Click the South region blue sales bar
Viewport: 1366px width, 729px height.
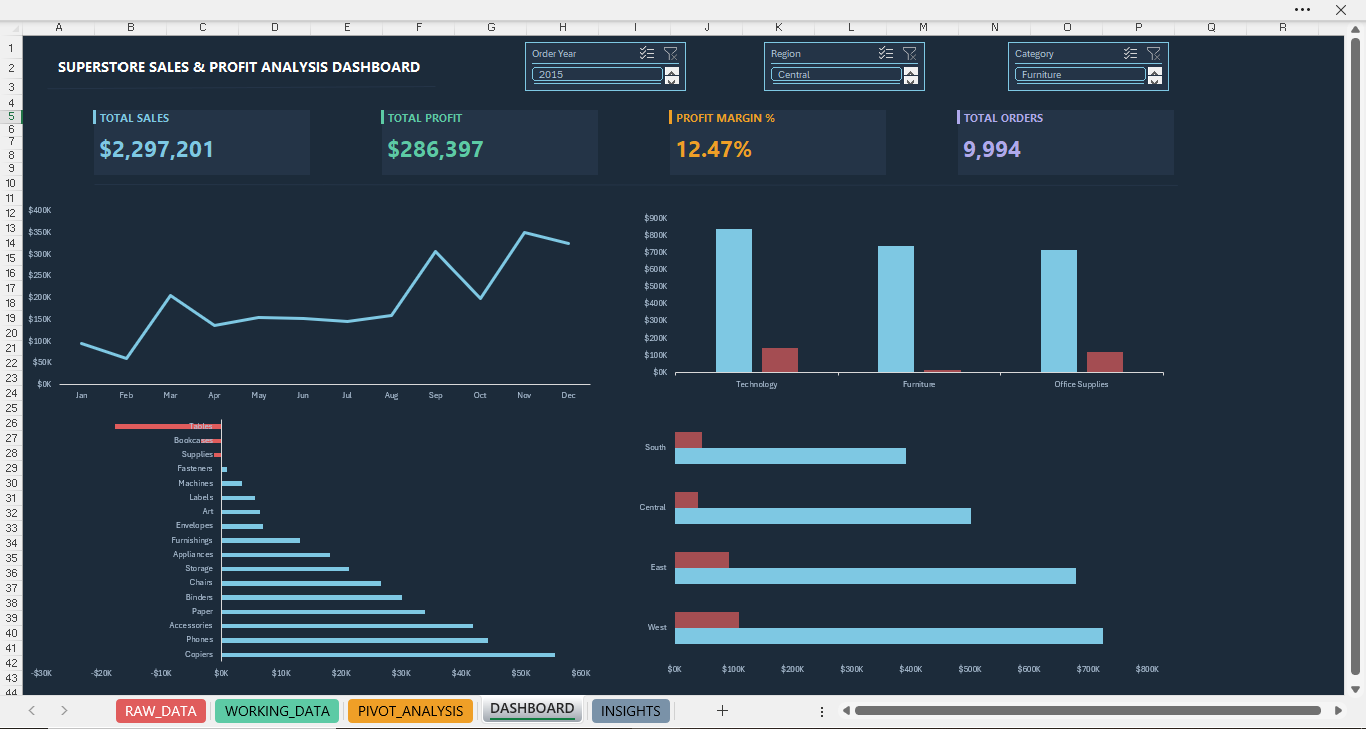[790, 456]
